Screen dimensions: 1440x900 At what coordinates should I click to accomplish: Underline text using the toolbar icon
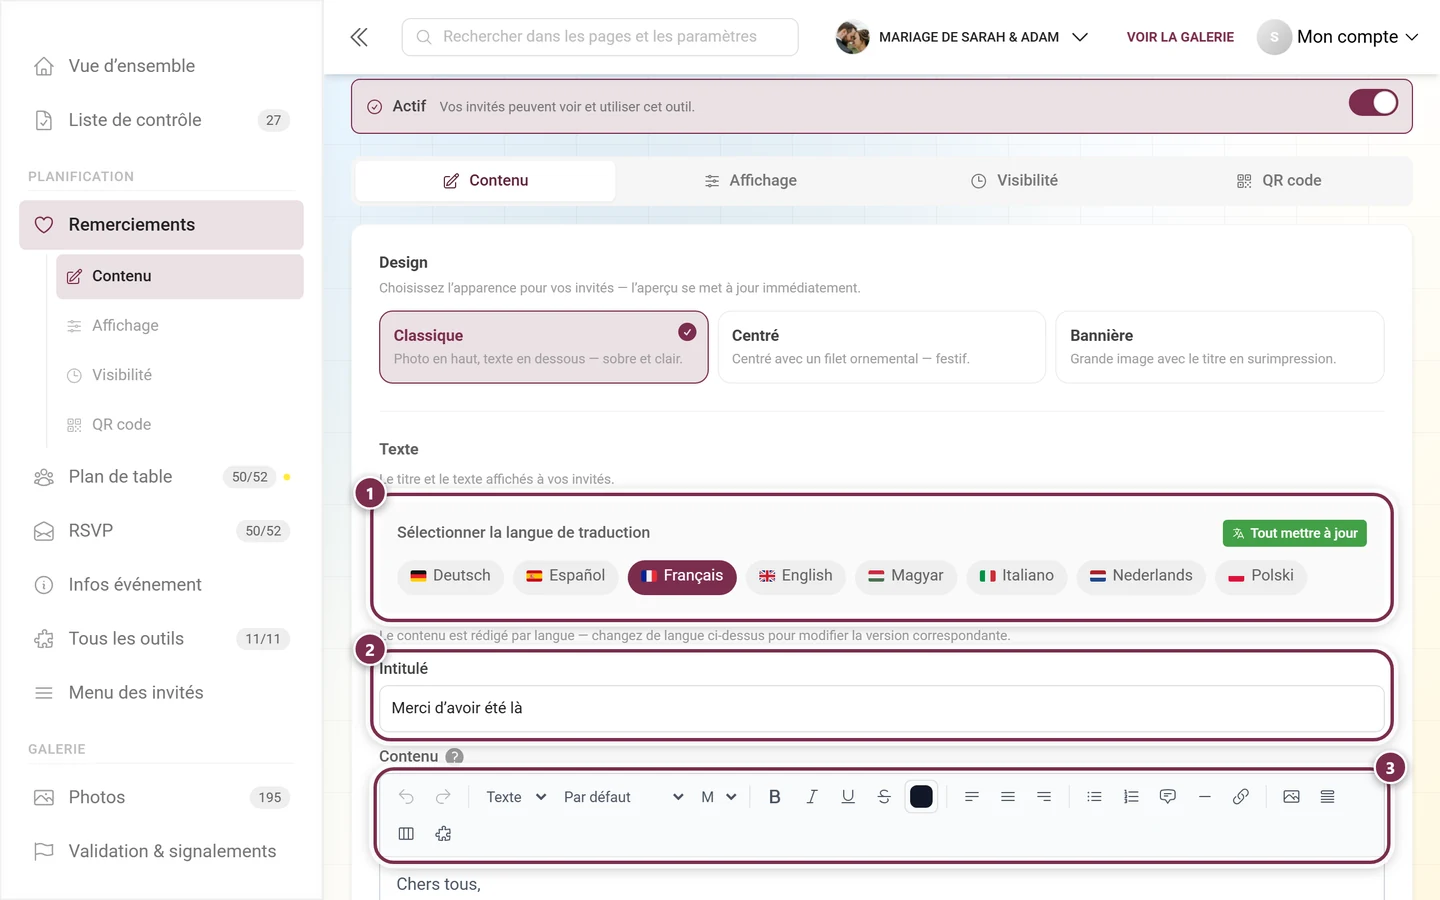(x=848, y=797)
